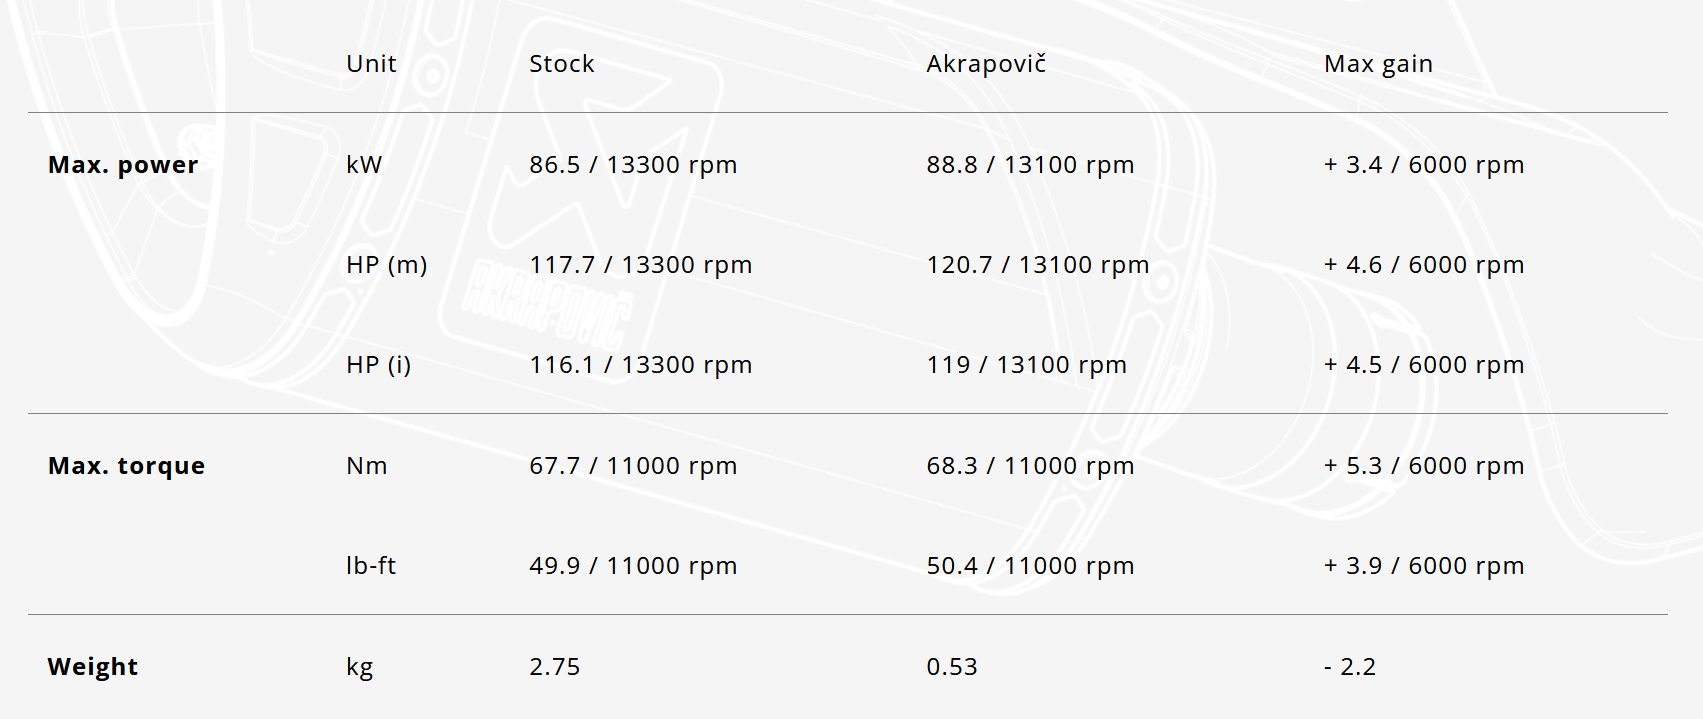
Task: Click Akrapovič value 120.7 / 13100 rpm
Action: pyautogui.click(x=1037, y=265)
